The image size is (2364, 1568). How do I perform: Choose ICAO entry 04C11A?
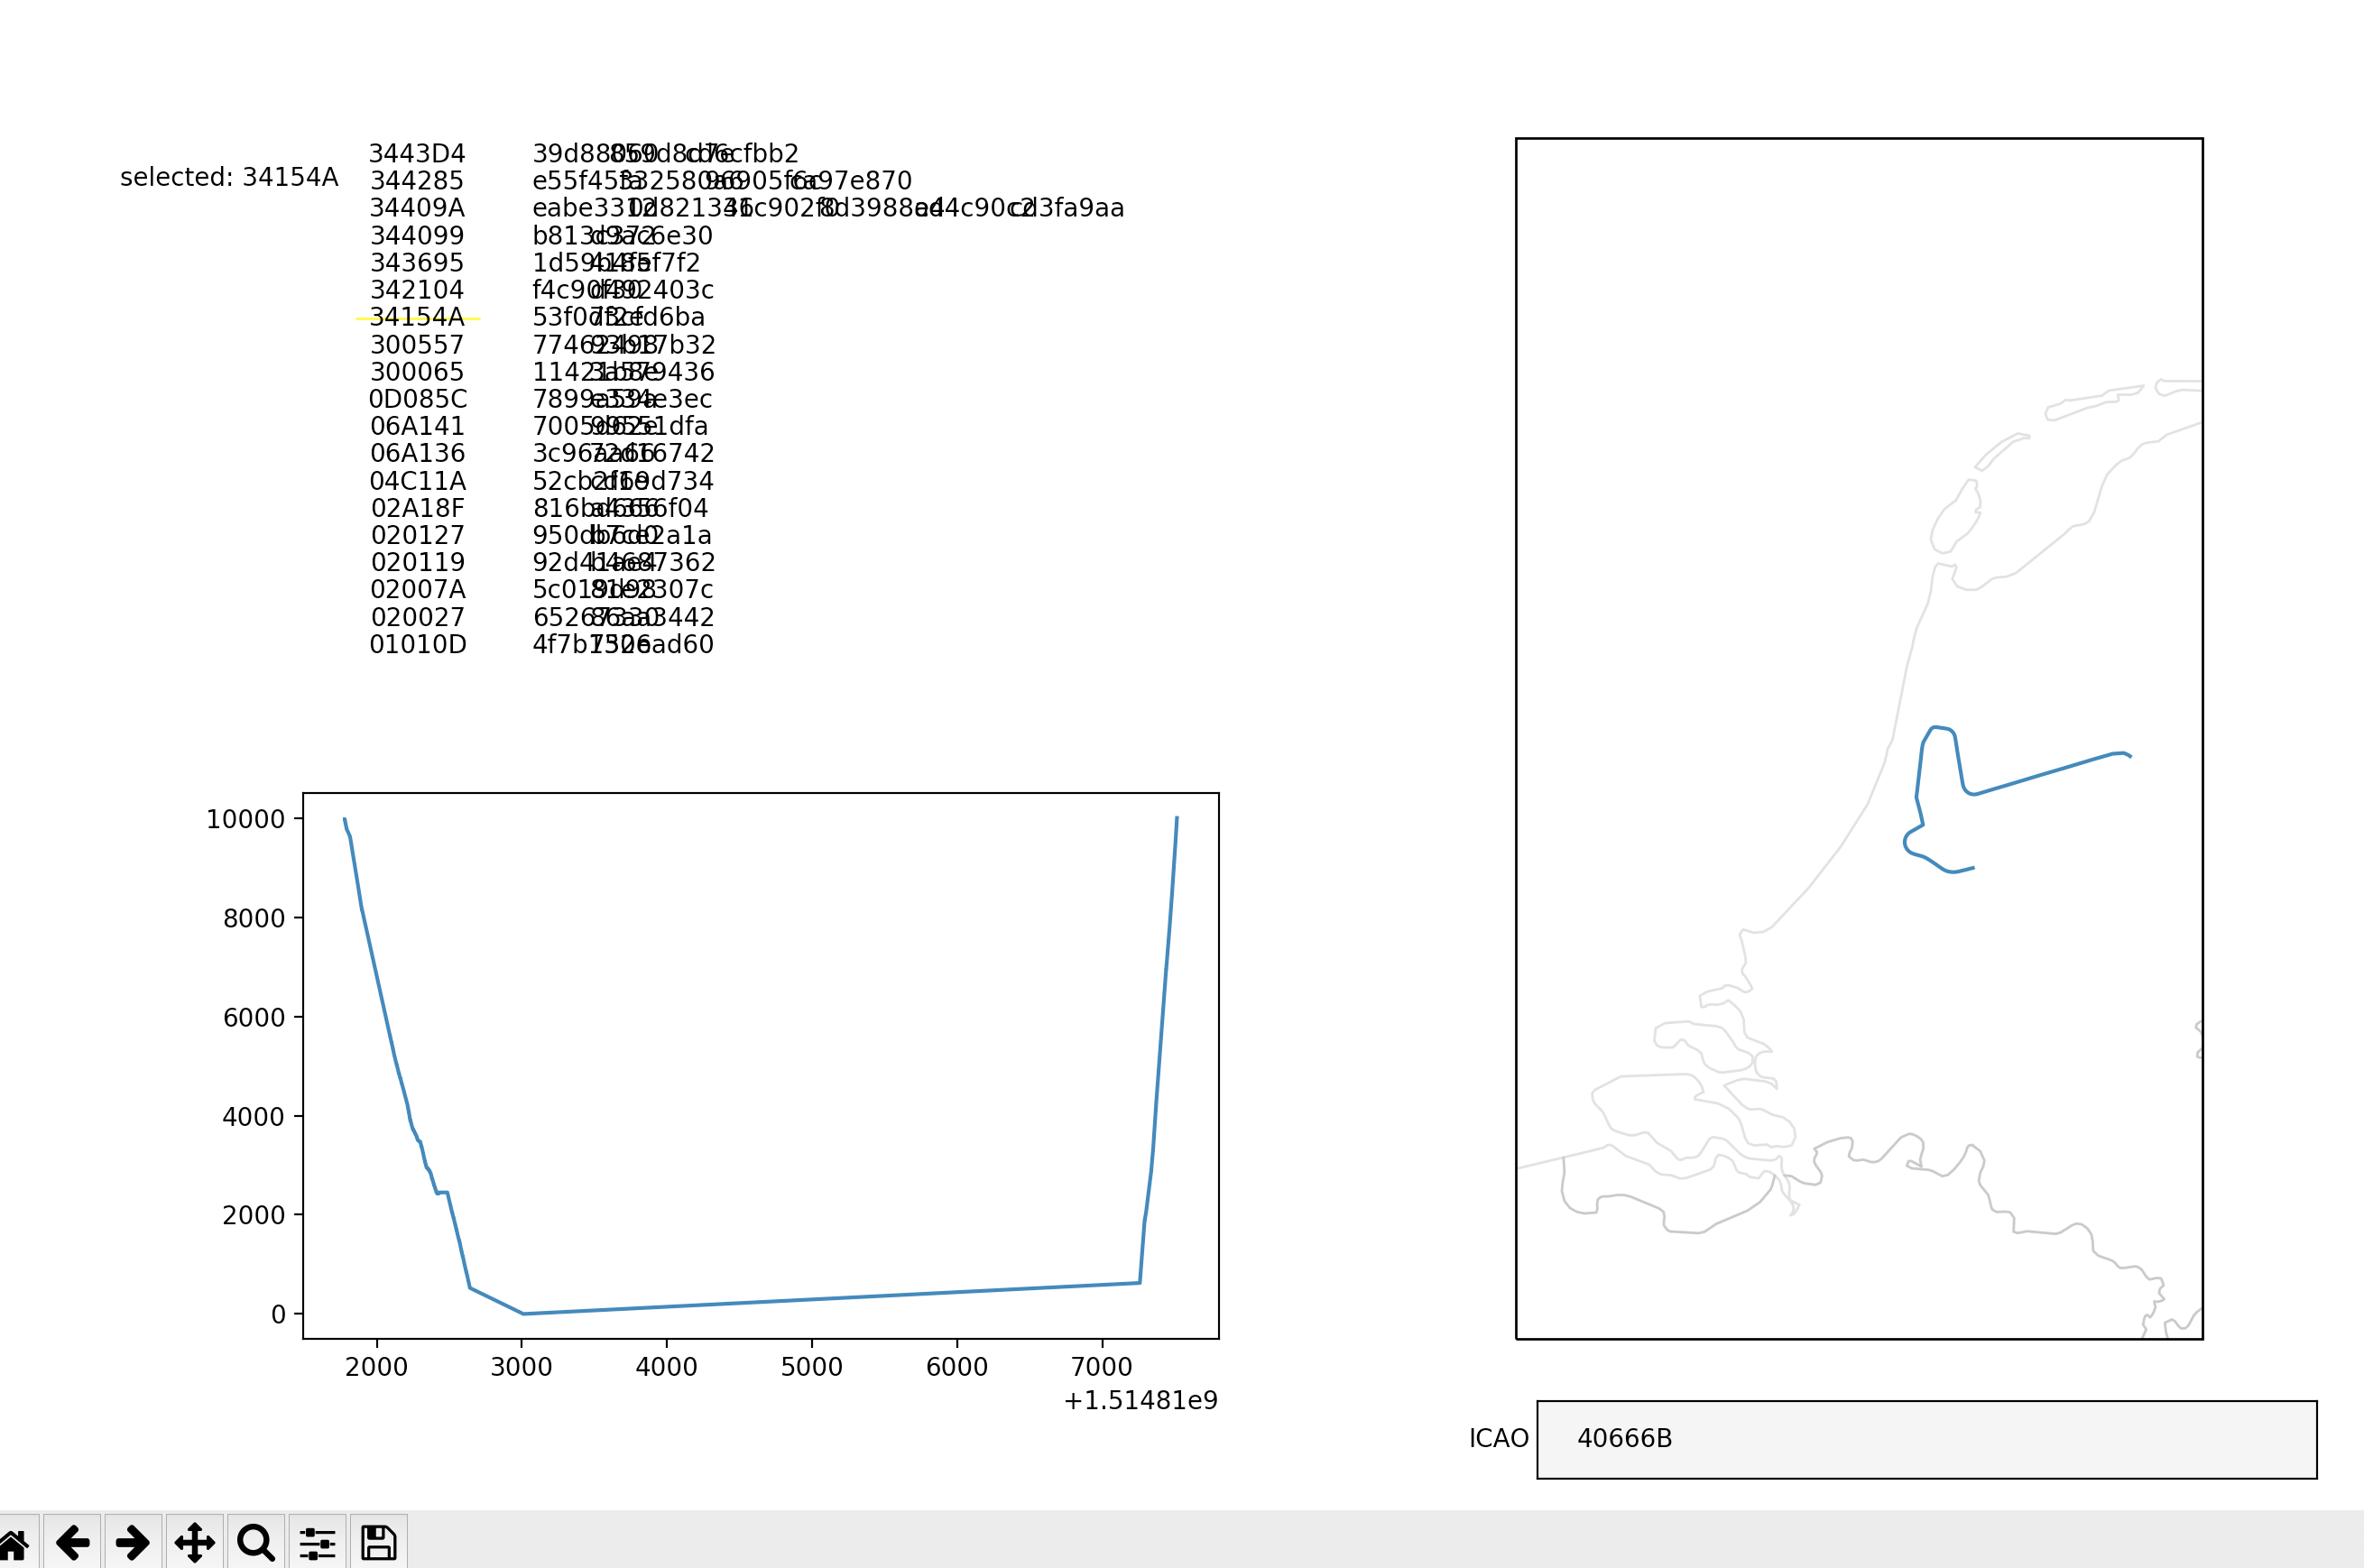(417, 481)
